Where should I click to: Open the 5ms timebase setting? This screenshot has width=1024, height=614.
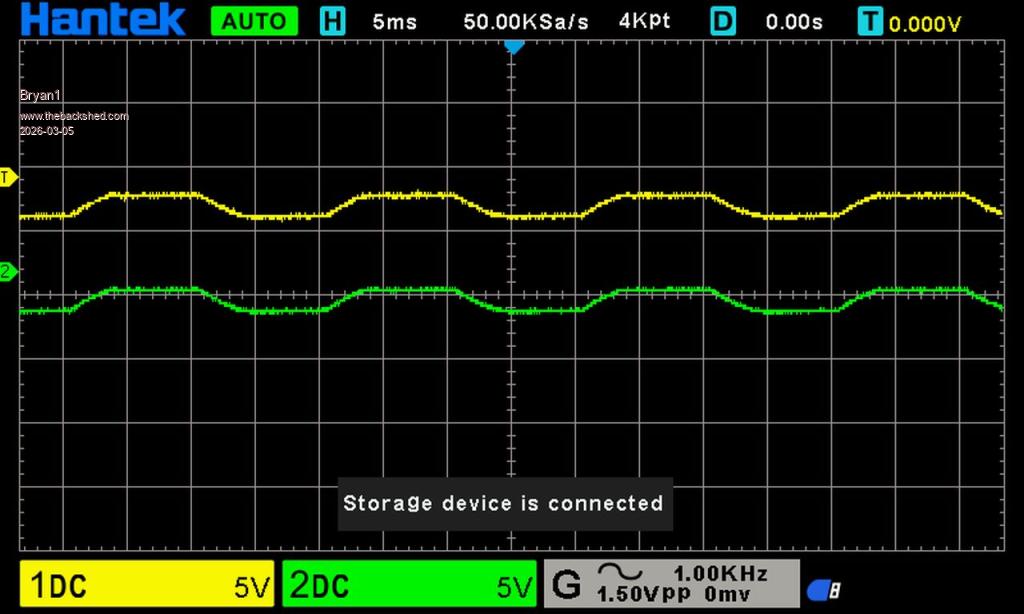click(394, 21)
